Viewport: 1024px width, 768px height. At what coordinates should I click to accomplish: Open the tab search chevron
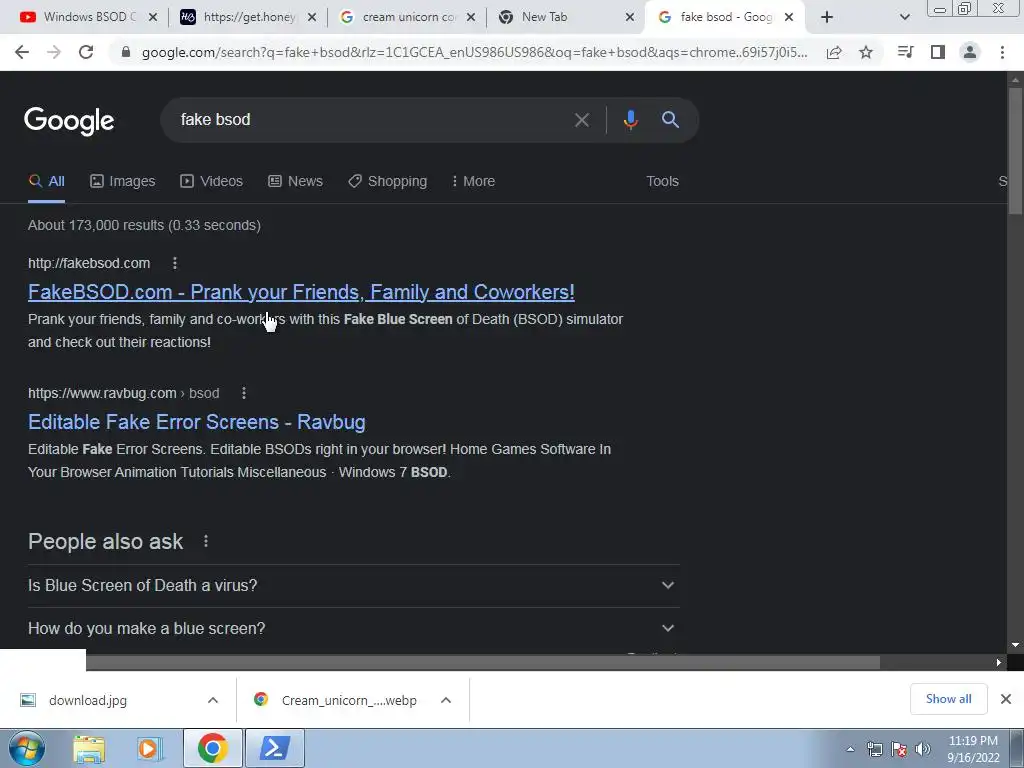point(904,17)
